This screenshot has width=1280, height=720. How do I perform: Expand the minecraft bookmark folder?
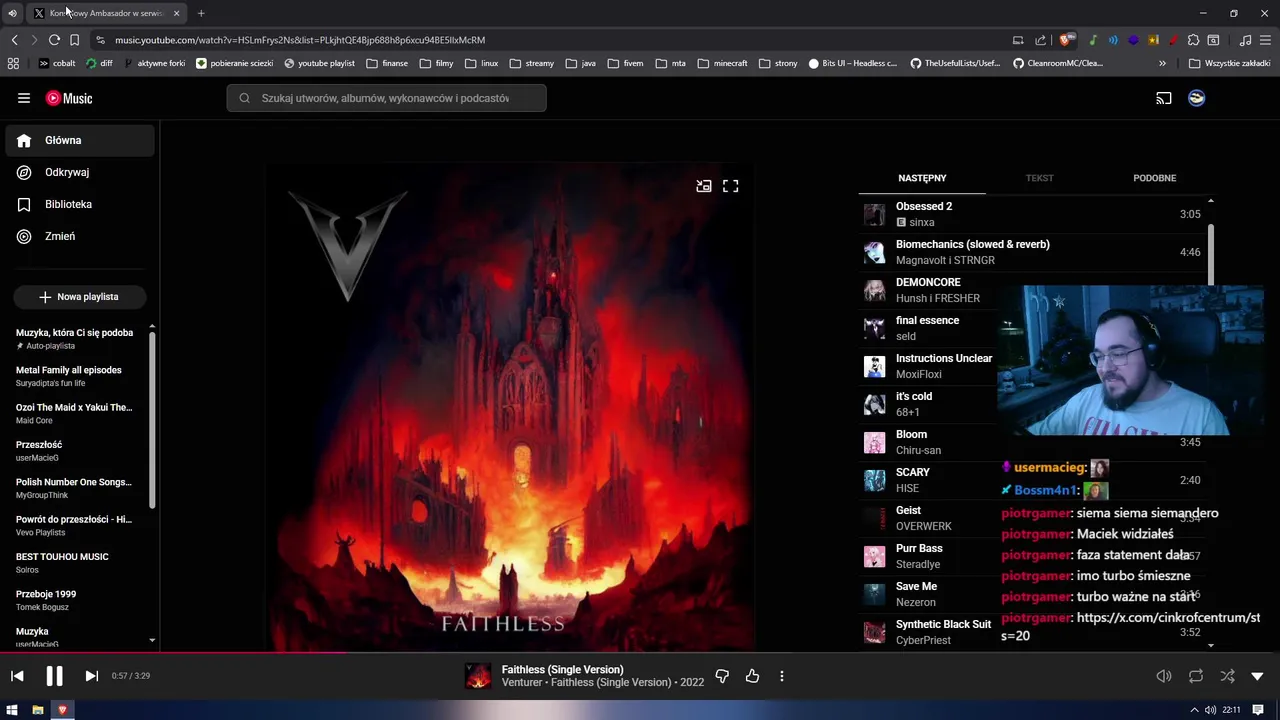click(723, 63)
